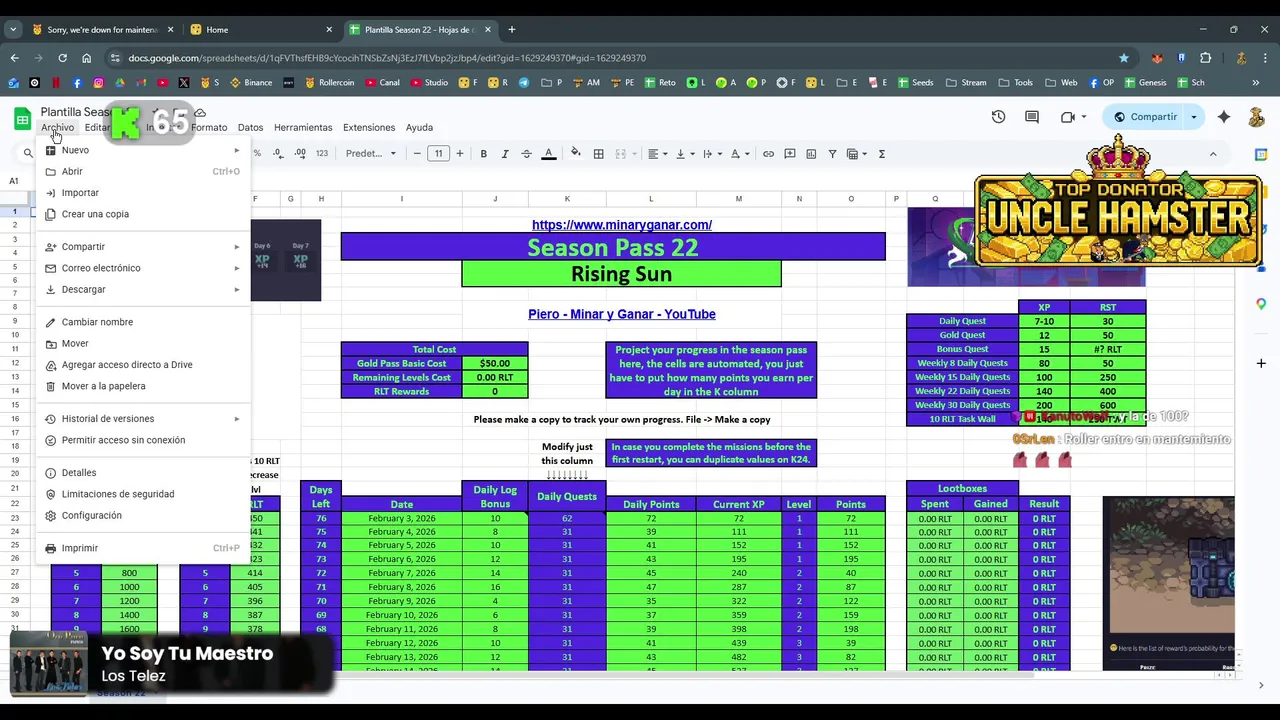The height and width of the screenshot is (720, 1280).
Task: Select Importar in Archivo menu
Action: tap(143, 193)
